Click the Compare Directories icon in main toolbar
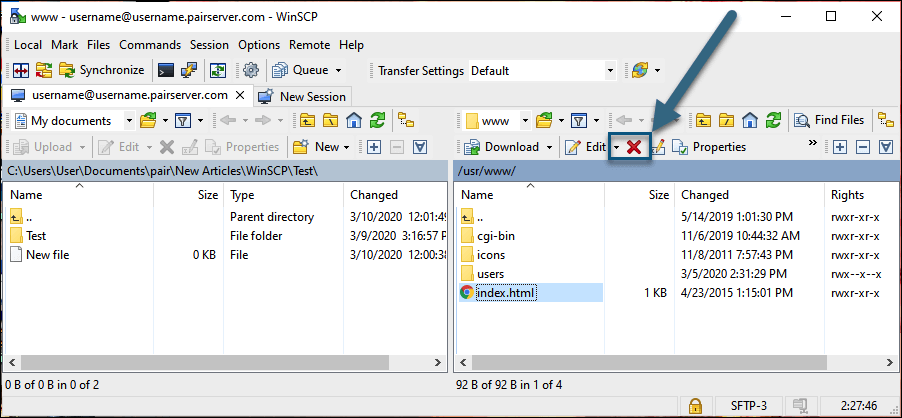The image size is (902, 418). click(21, 70)
